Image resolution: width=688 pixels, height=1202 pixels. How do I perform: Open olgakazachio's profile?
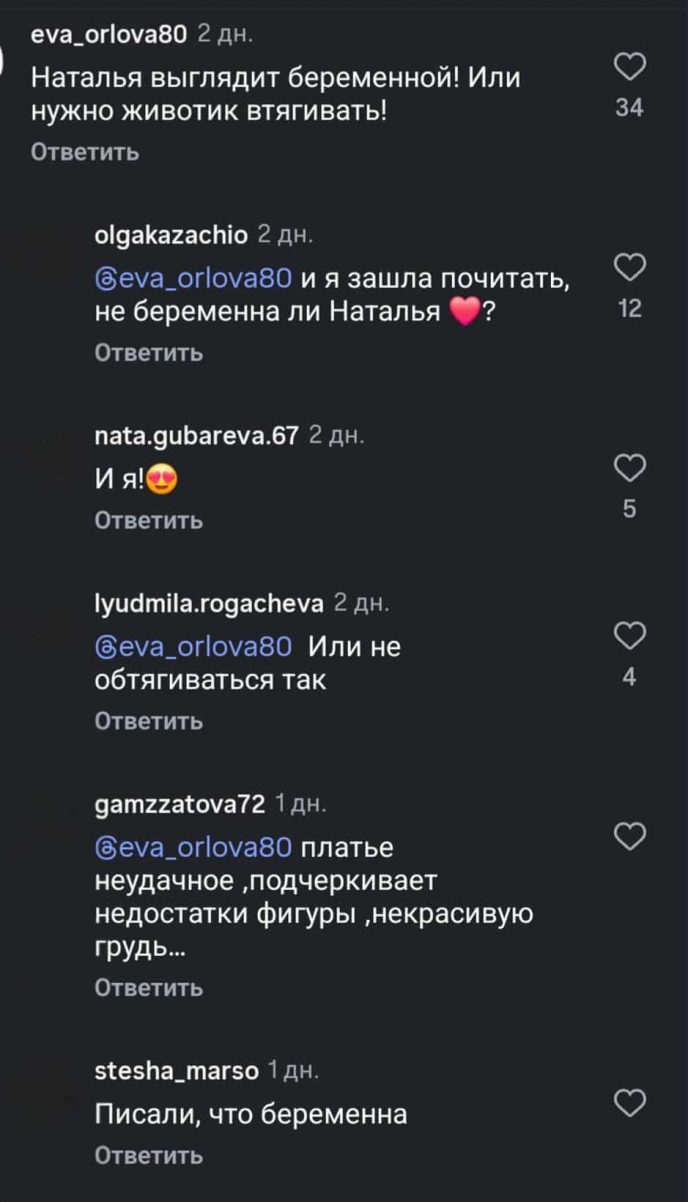click(x=170, y=235)
